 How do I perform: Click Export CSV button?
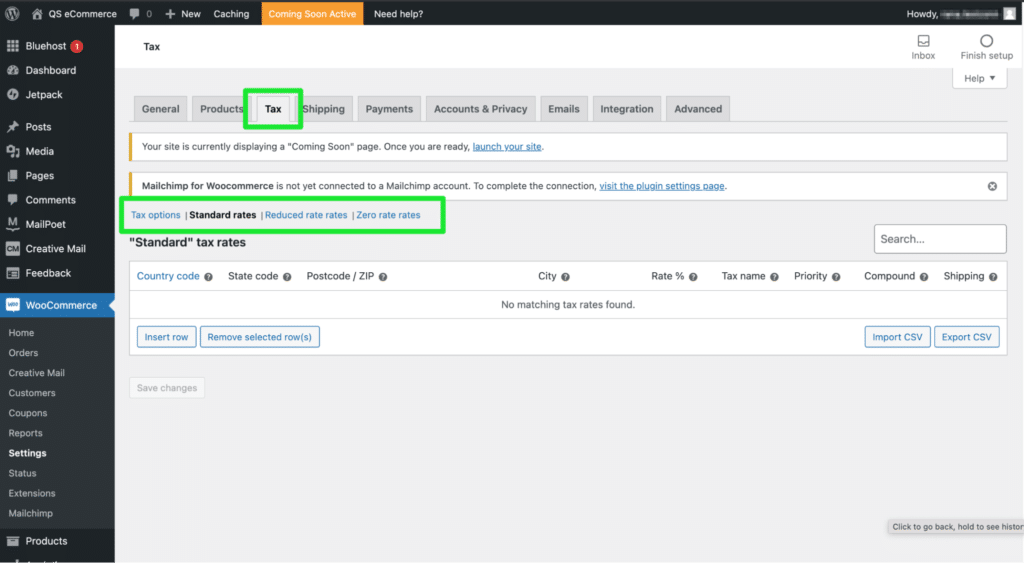coord(967,337)
